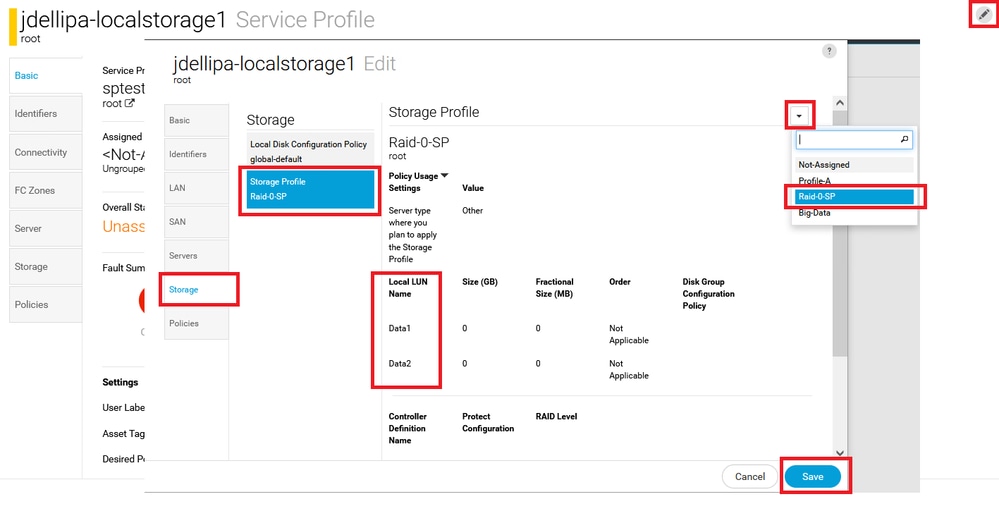Open FC Zones tab in background page
The image size is (999, 513).
(46, 191)
